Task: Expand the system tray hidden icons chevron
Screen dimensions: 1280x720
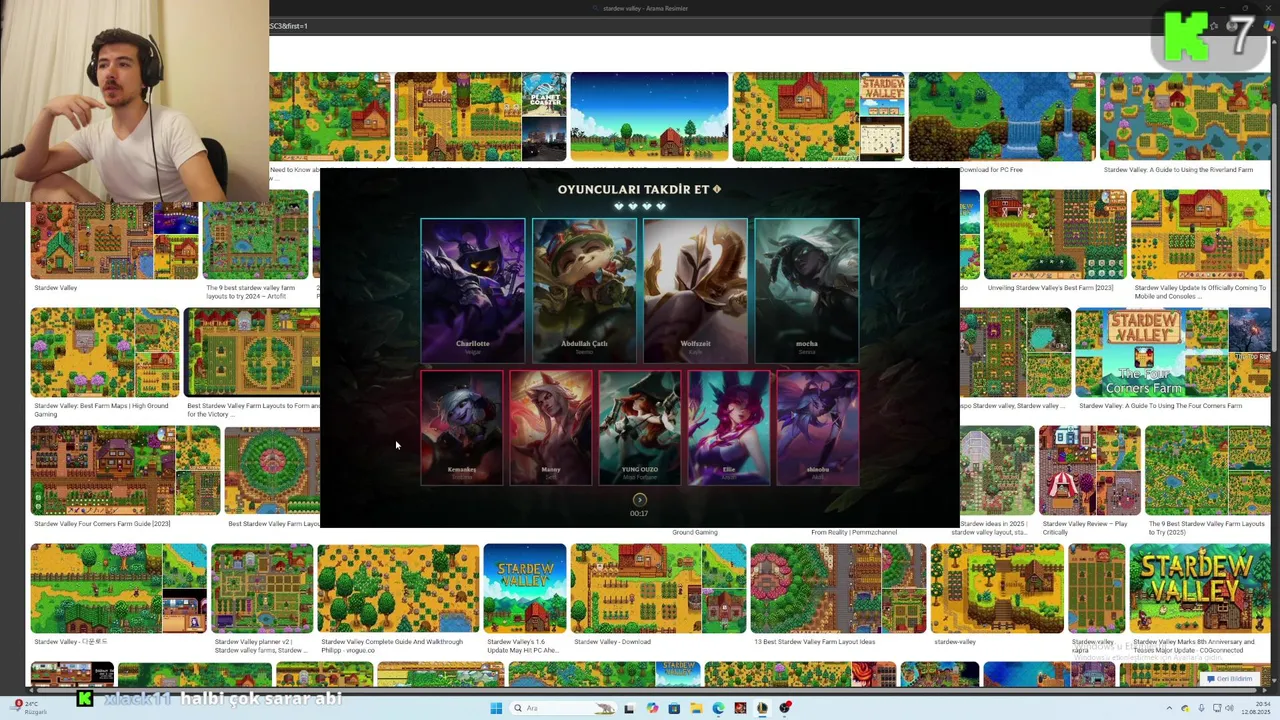Action: pos(1169,708)
